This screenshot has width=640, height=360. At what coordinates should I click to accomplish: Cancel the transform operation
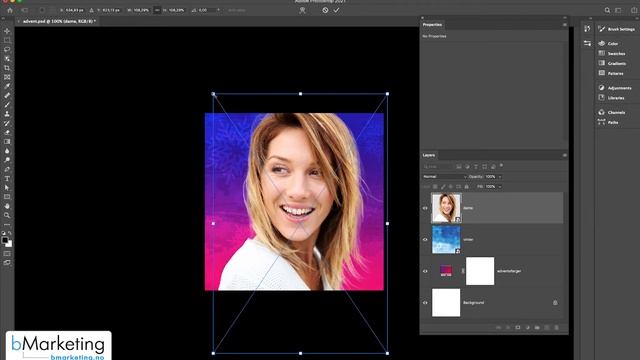[x=325, y=10]
